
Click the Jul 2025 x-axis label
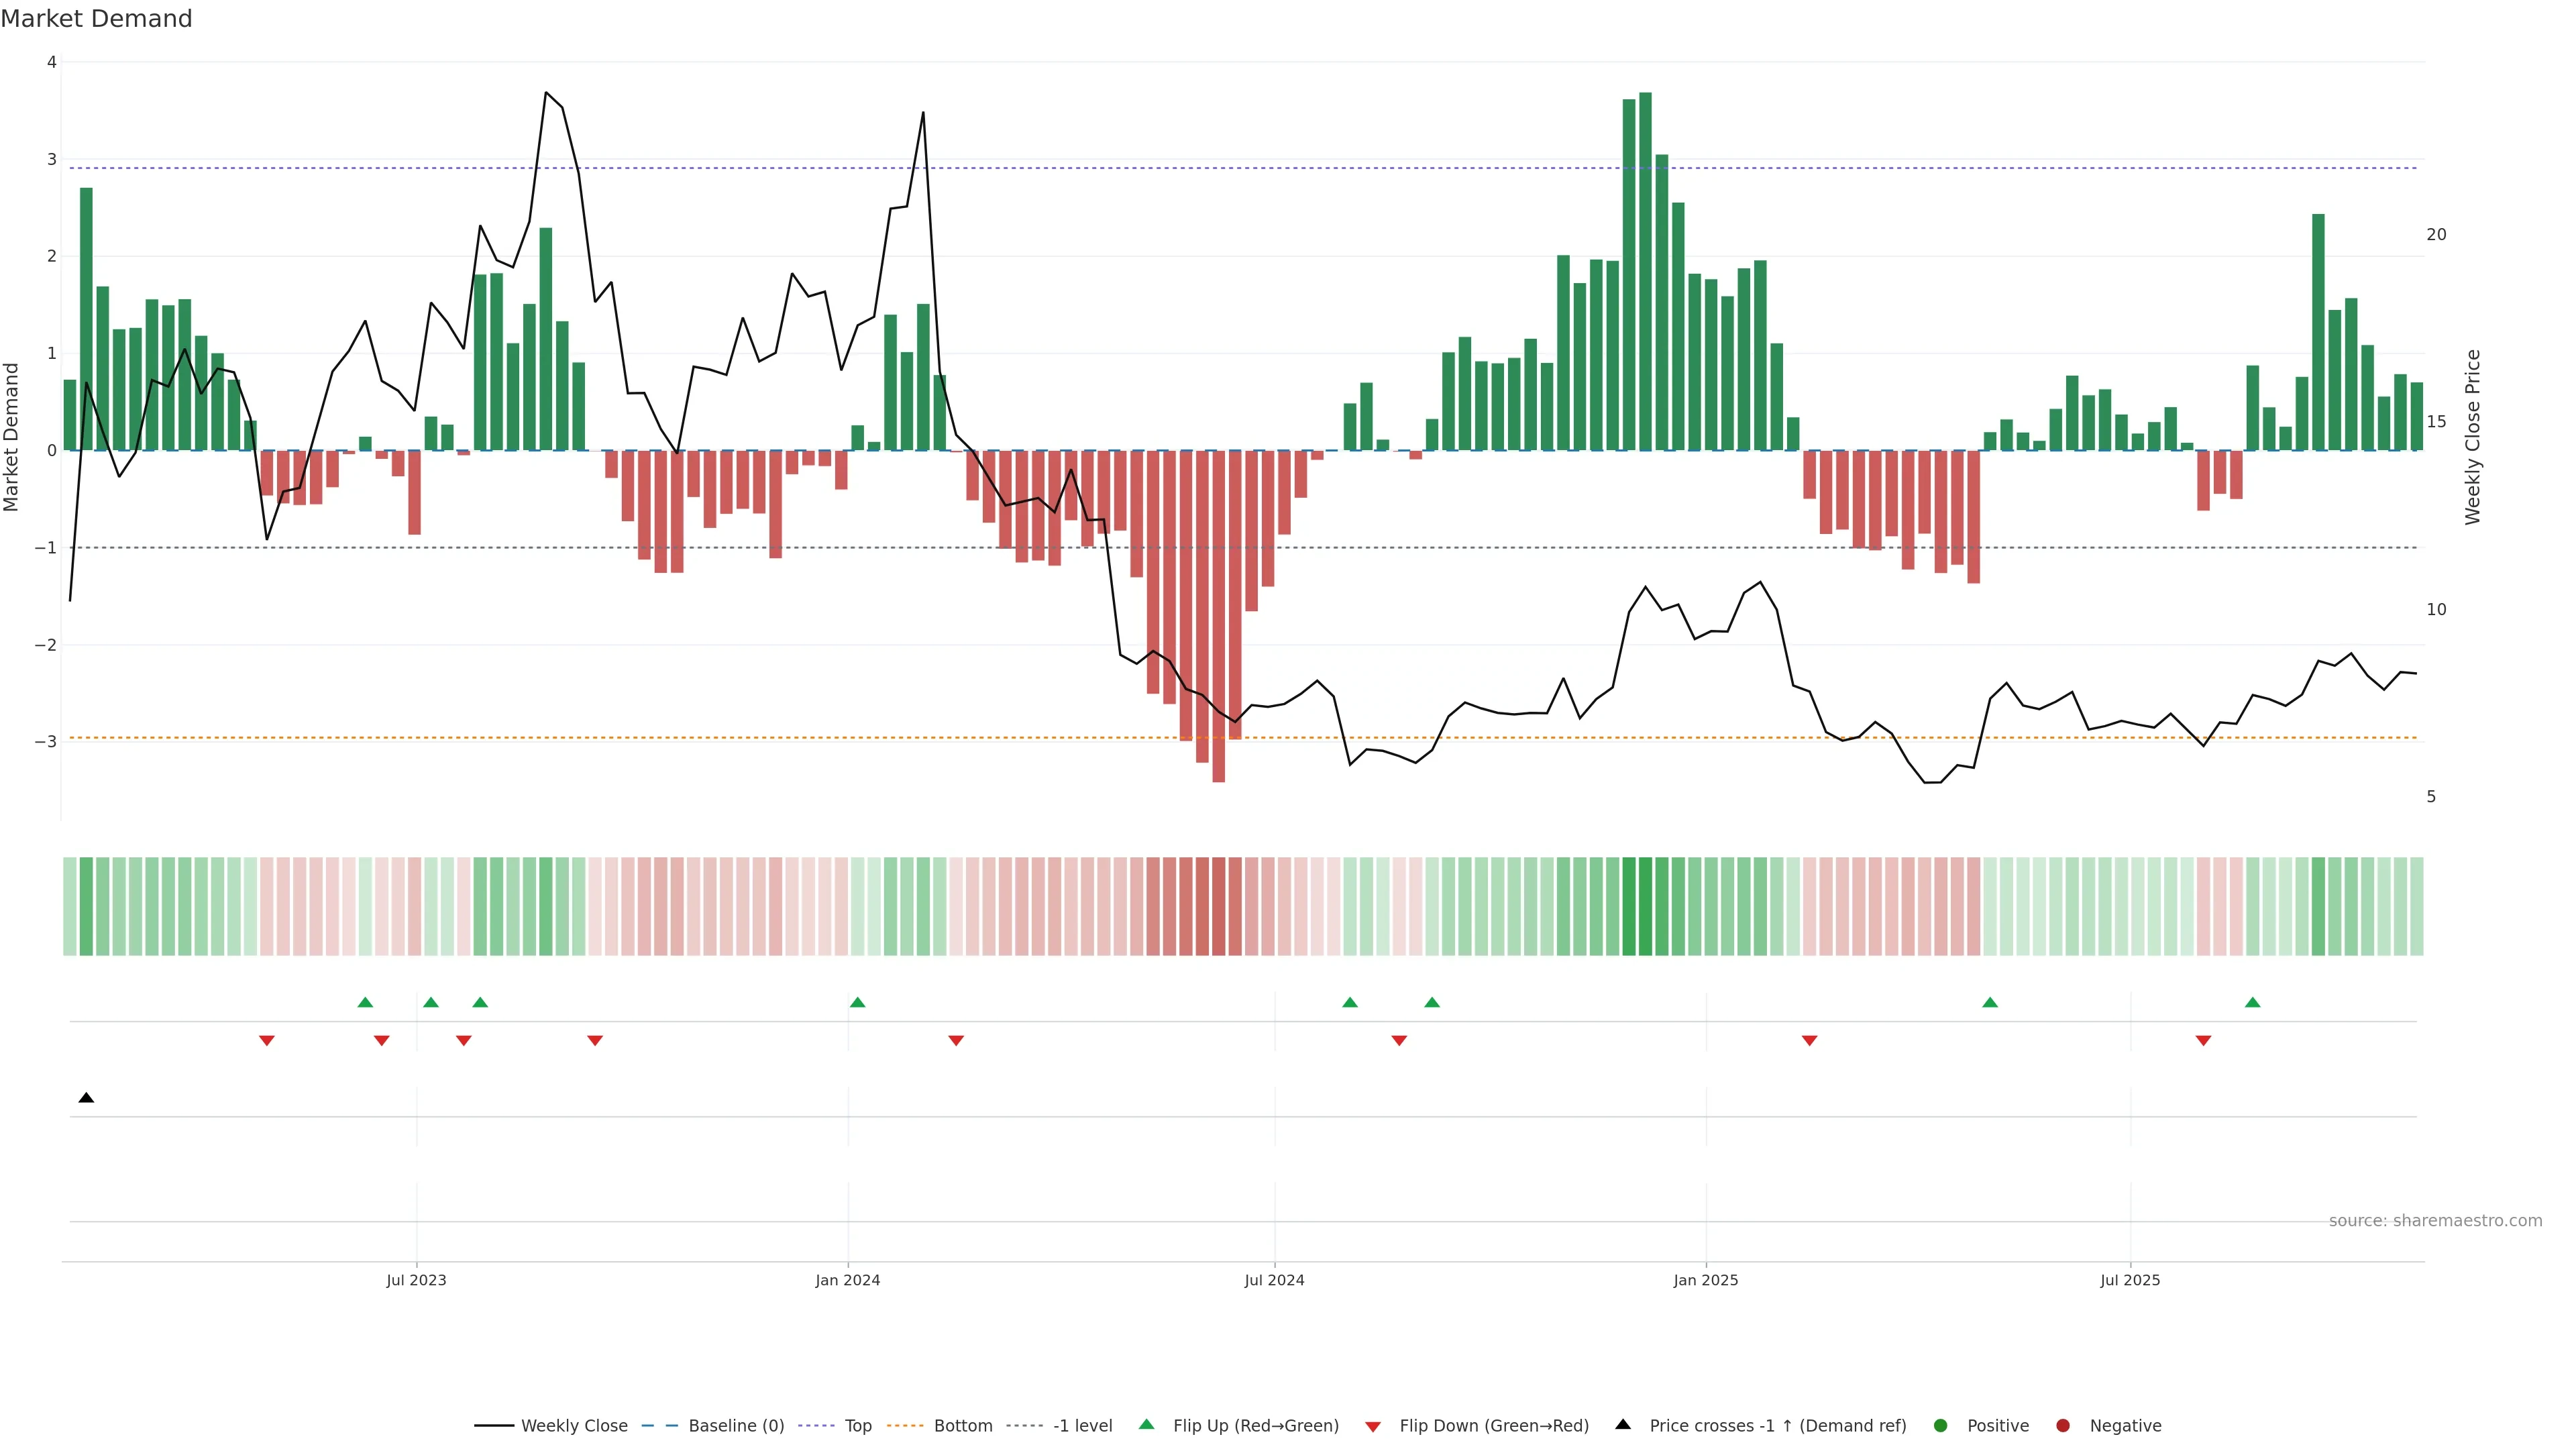click(2130, 1280)
